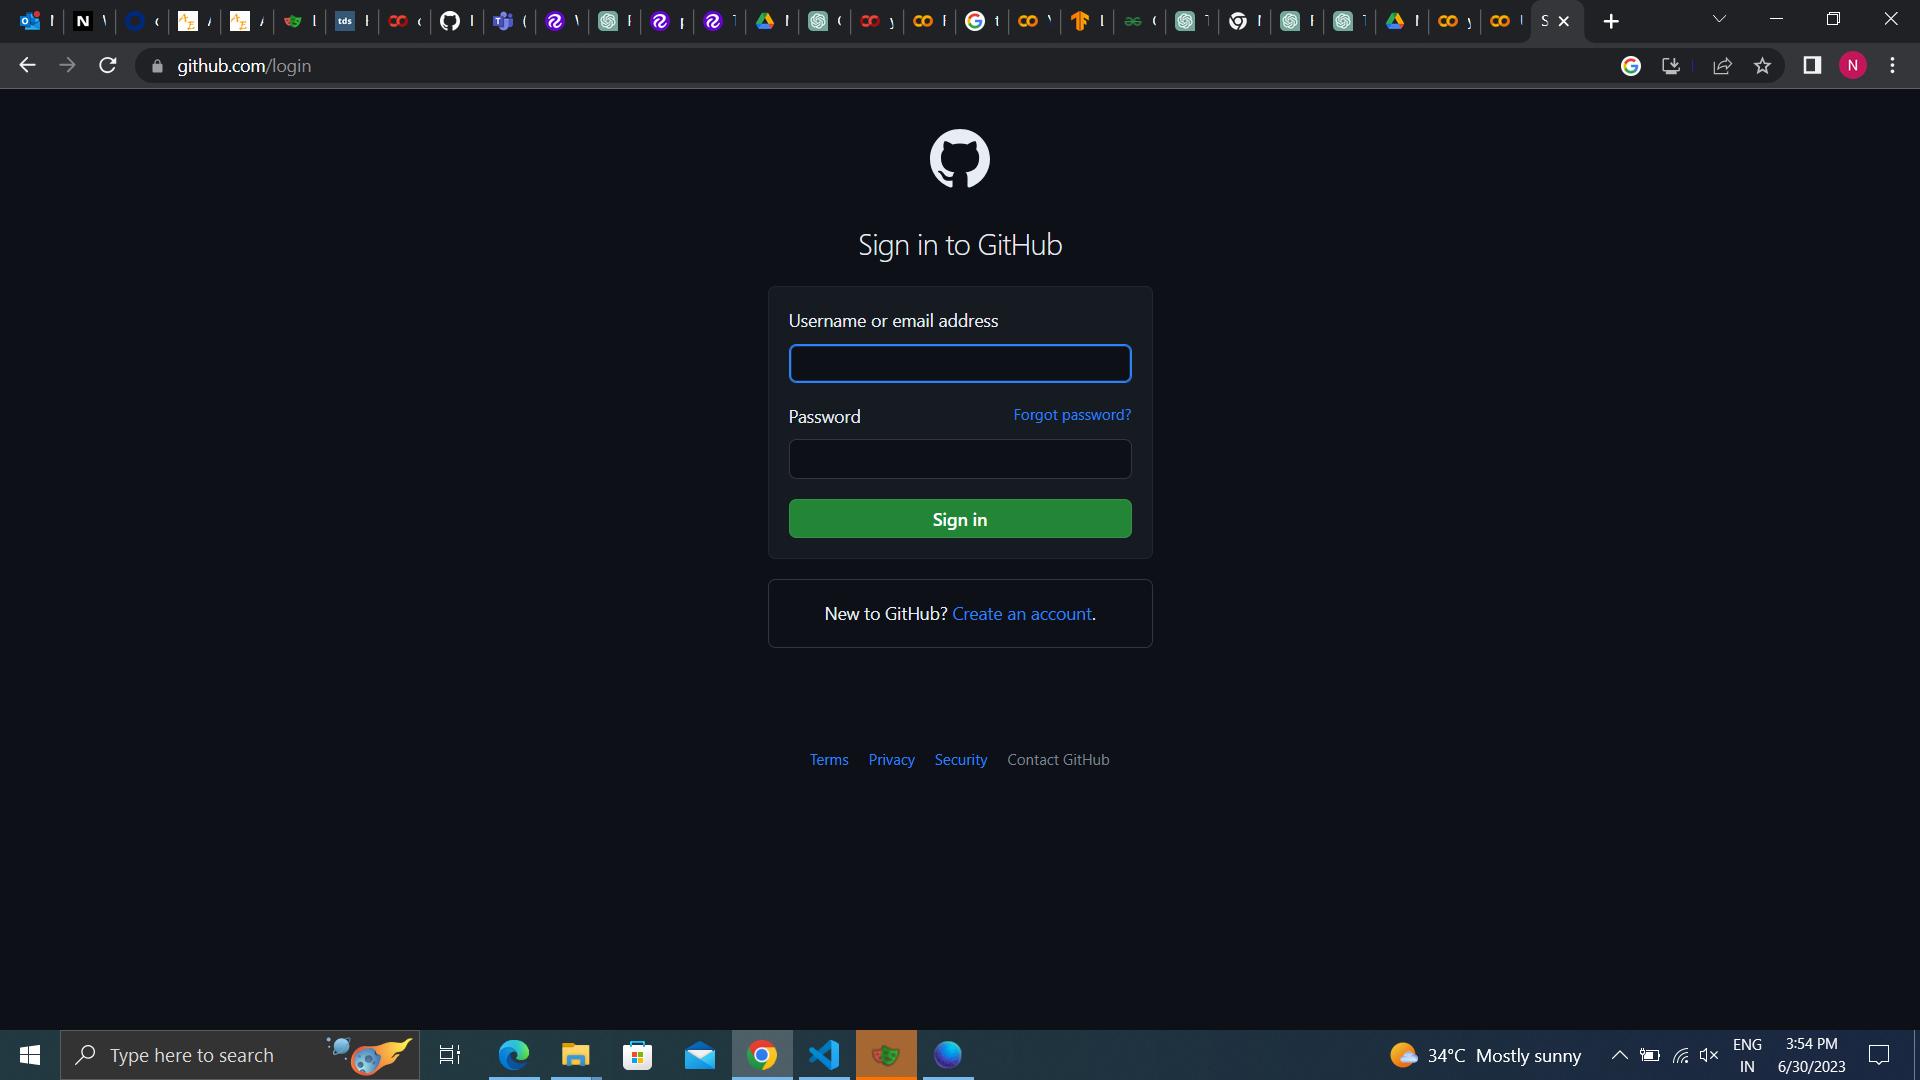Go forward with the browser arrow
Viewport: 1920px width, 1080px height.
click(67, 66)
